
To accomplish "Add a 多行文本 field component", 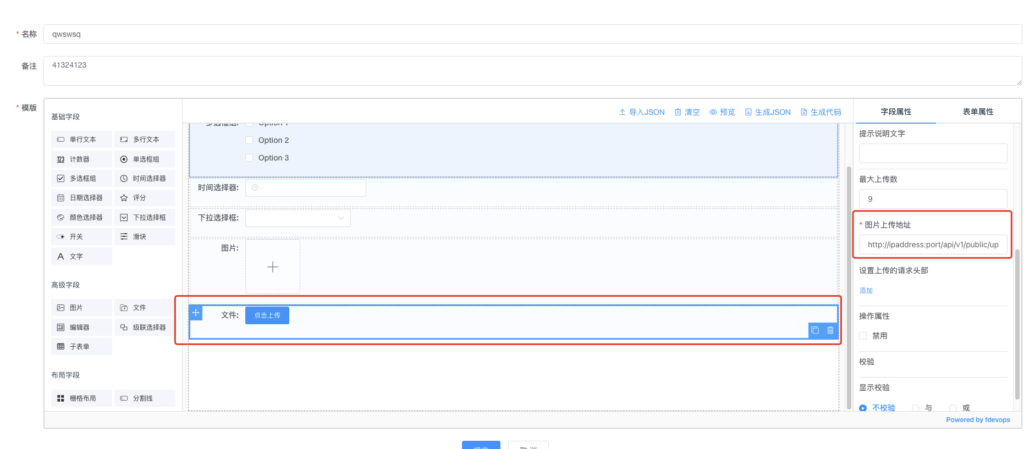I will pyautogui.click(x=144, y=140).
